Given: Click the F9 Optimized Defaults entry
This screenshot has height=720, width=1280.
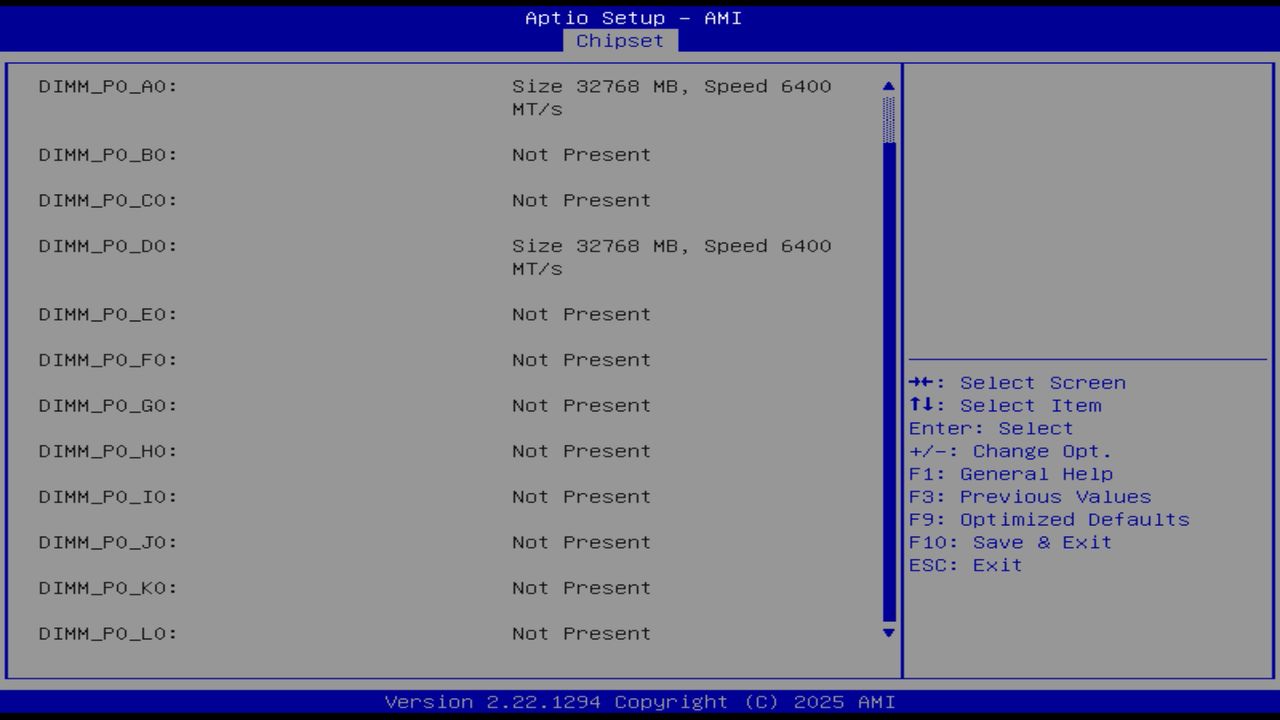Looking at the screenshot, I should [x=1048, y=519].
